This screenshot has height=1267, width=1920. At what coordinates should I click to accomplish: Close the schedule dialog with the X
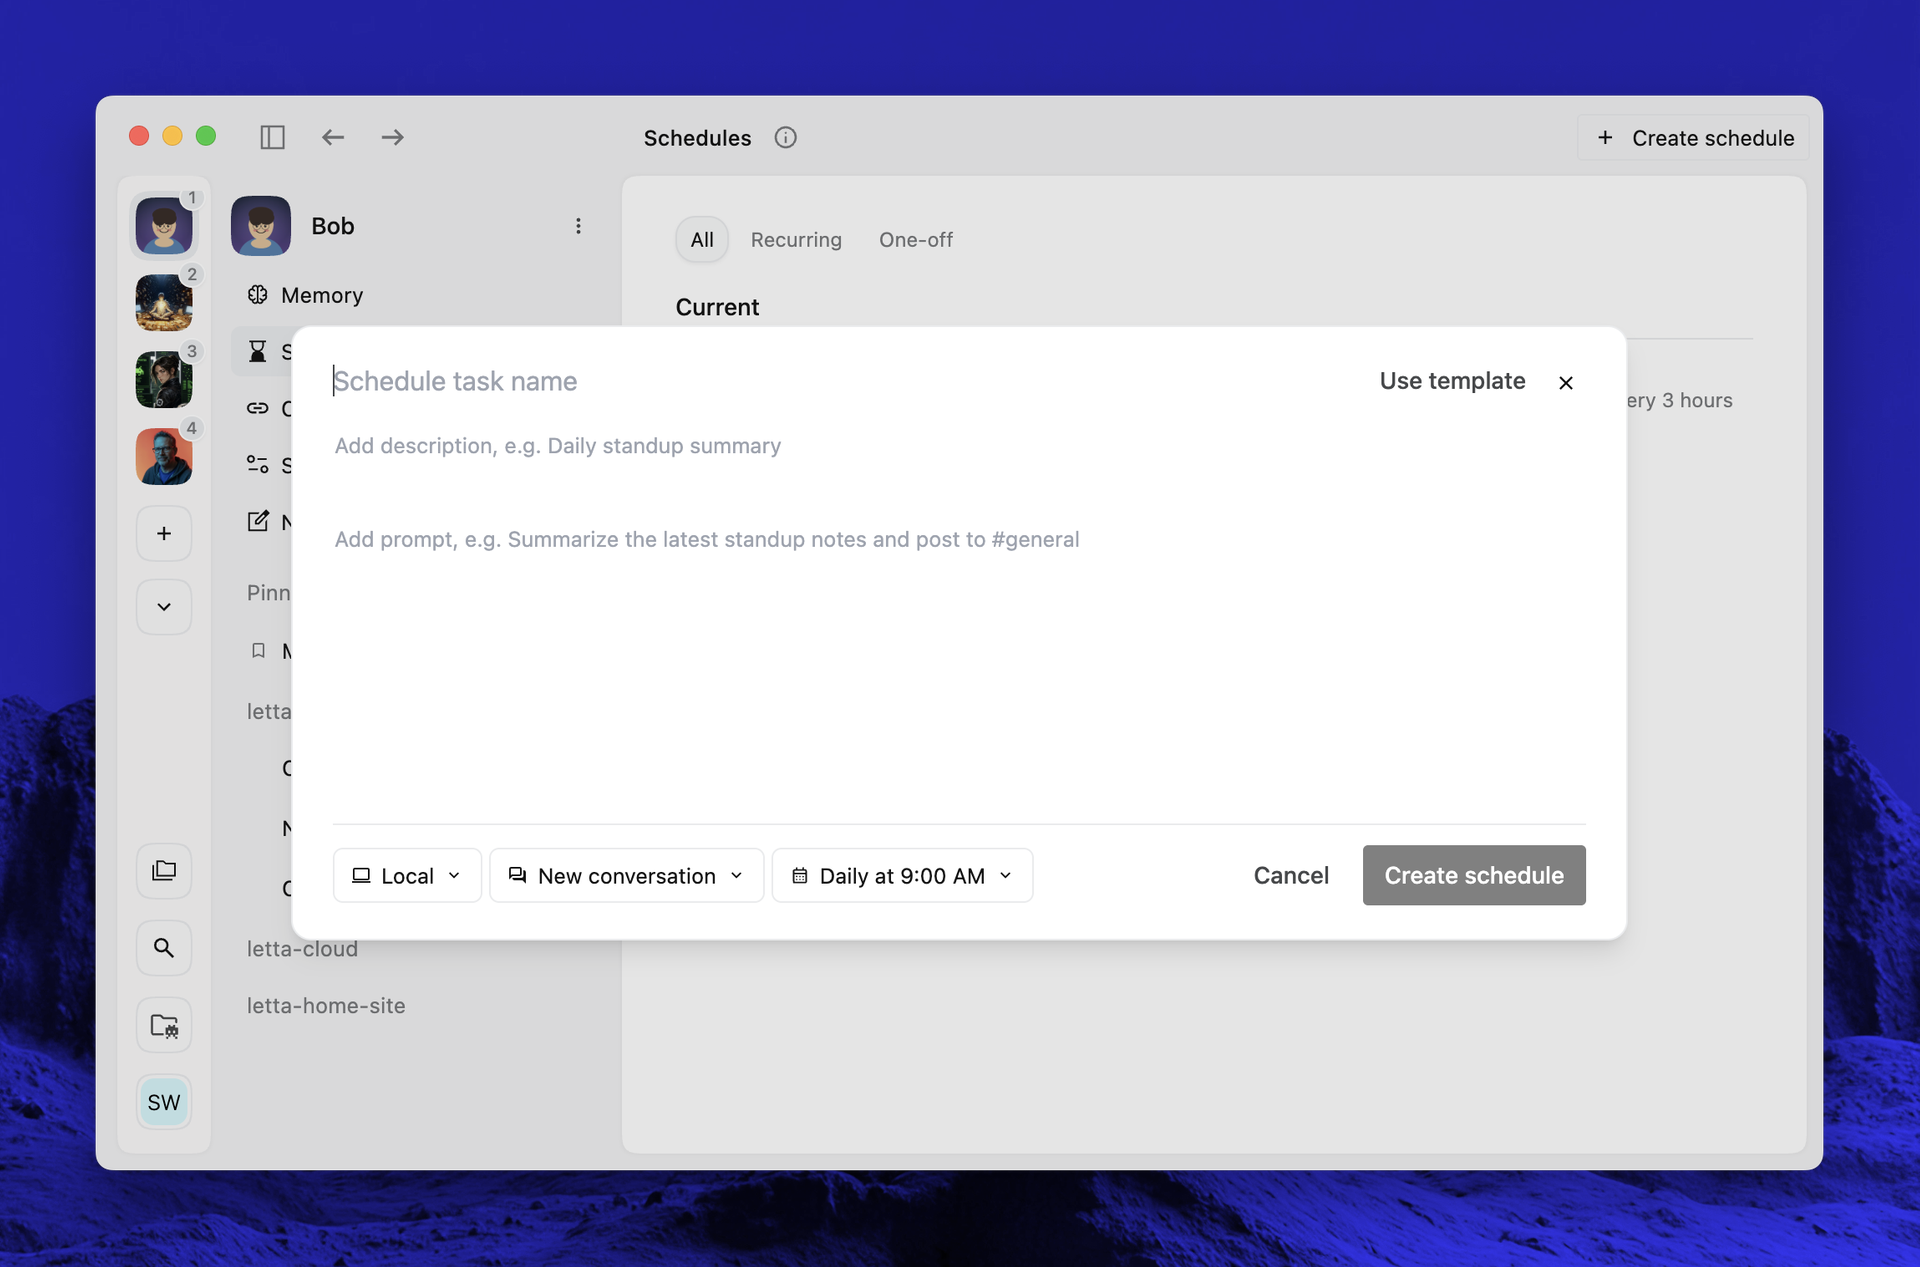[x=1566, y=383]
